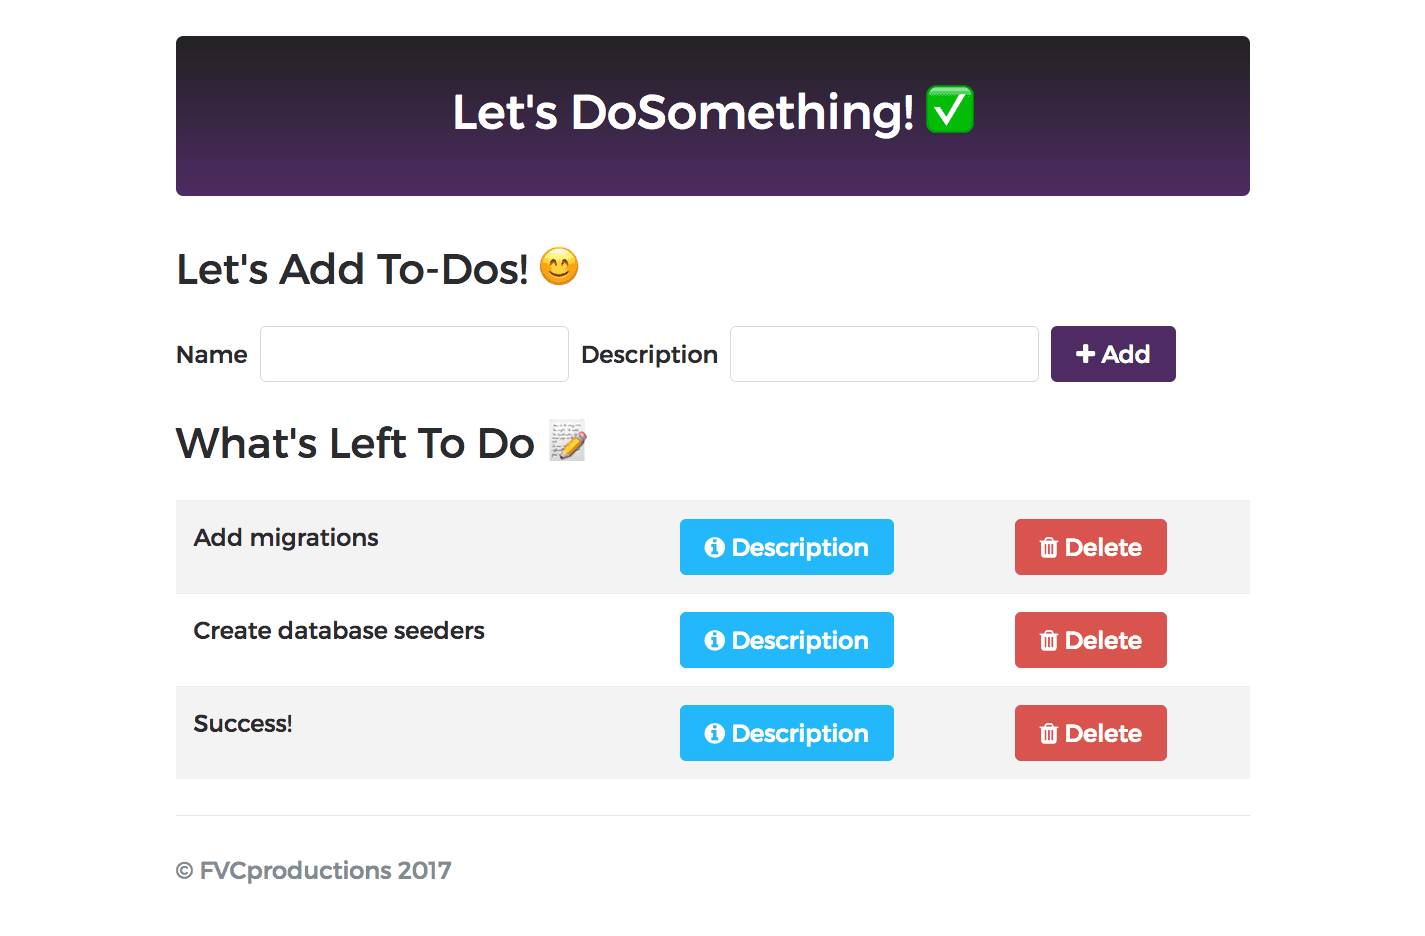The width and height of the screenshot is (1425, 936).
Task: Click inside the Name input field
Action: (x=413, y=354)
